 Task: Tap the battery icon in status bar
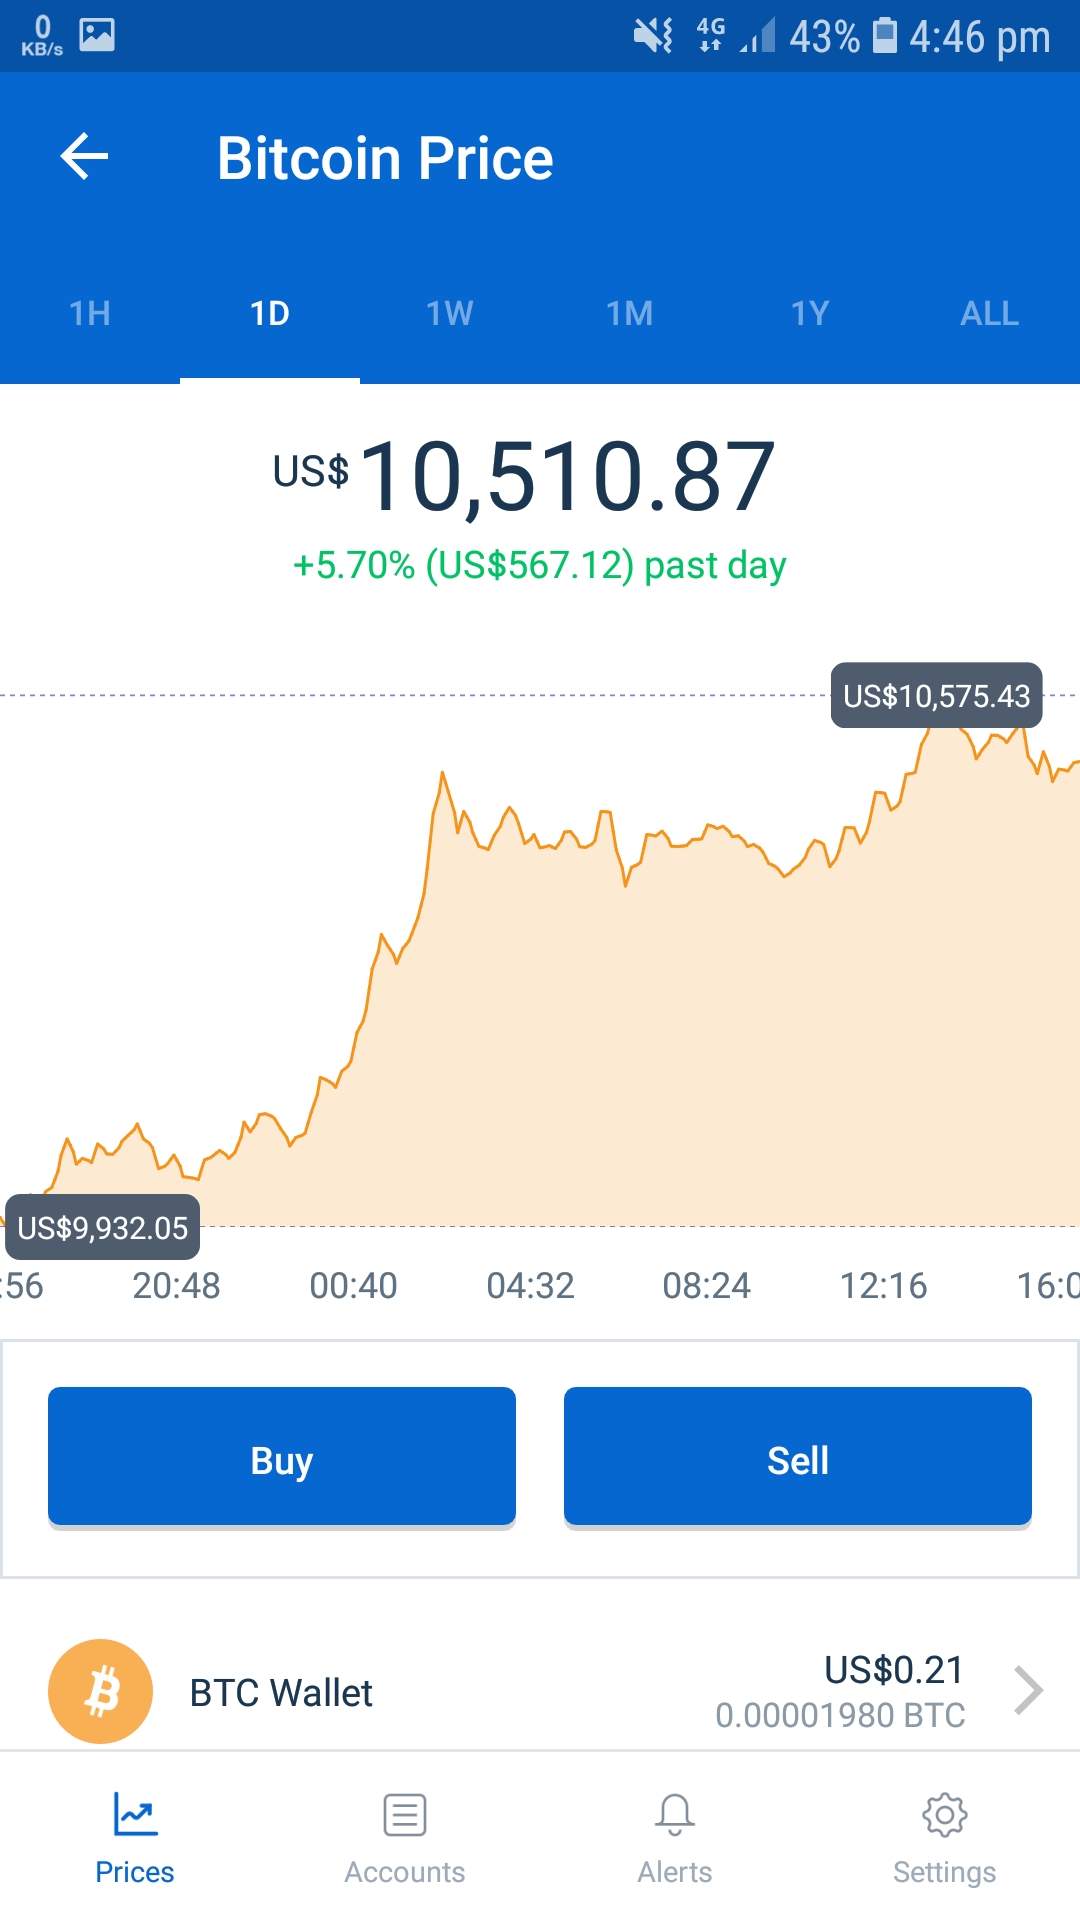[885, 36]
